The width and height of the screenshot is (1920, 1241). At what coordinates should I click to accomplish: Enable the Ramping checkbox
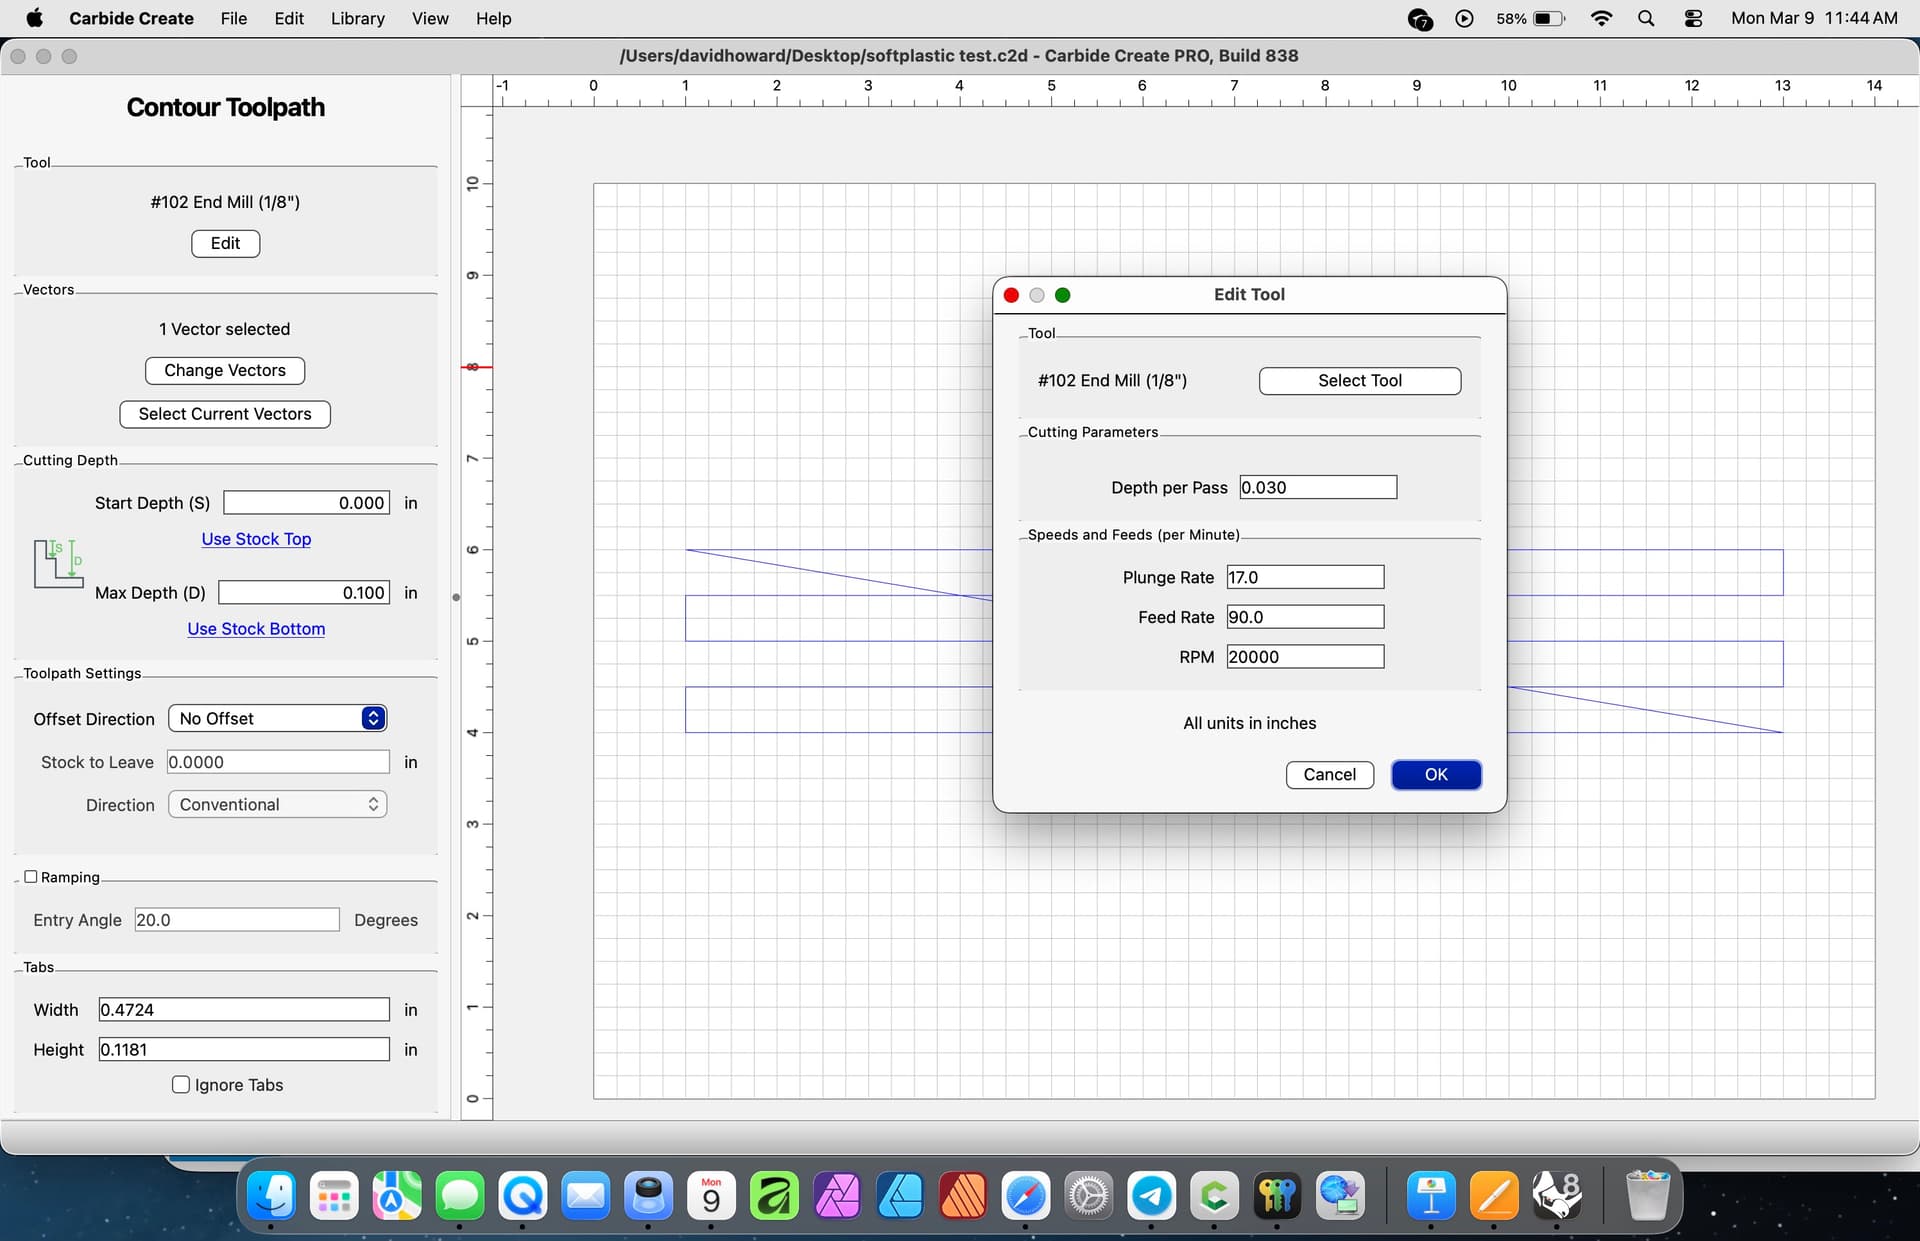[x=31, y=877]
